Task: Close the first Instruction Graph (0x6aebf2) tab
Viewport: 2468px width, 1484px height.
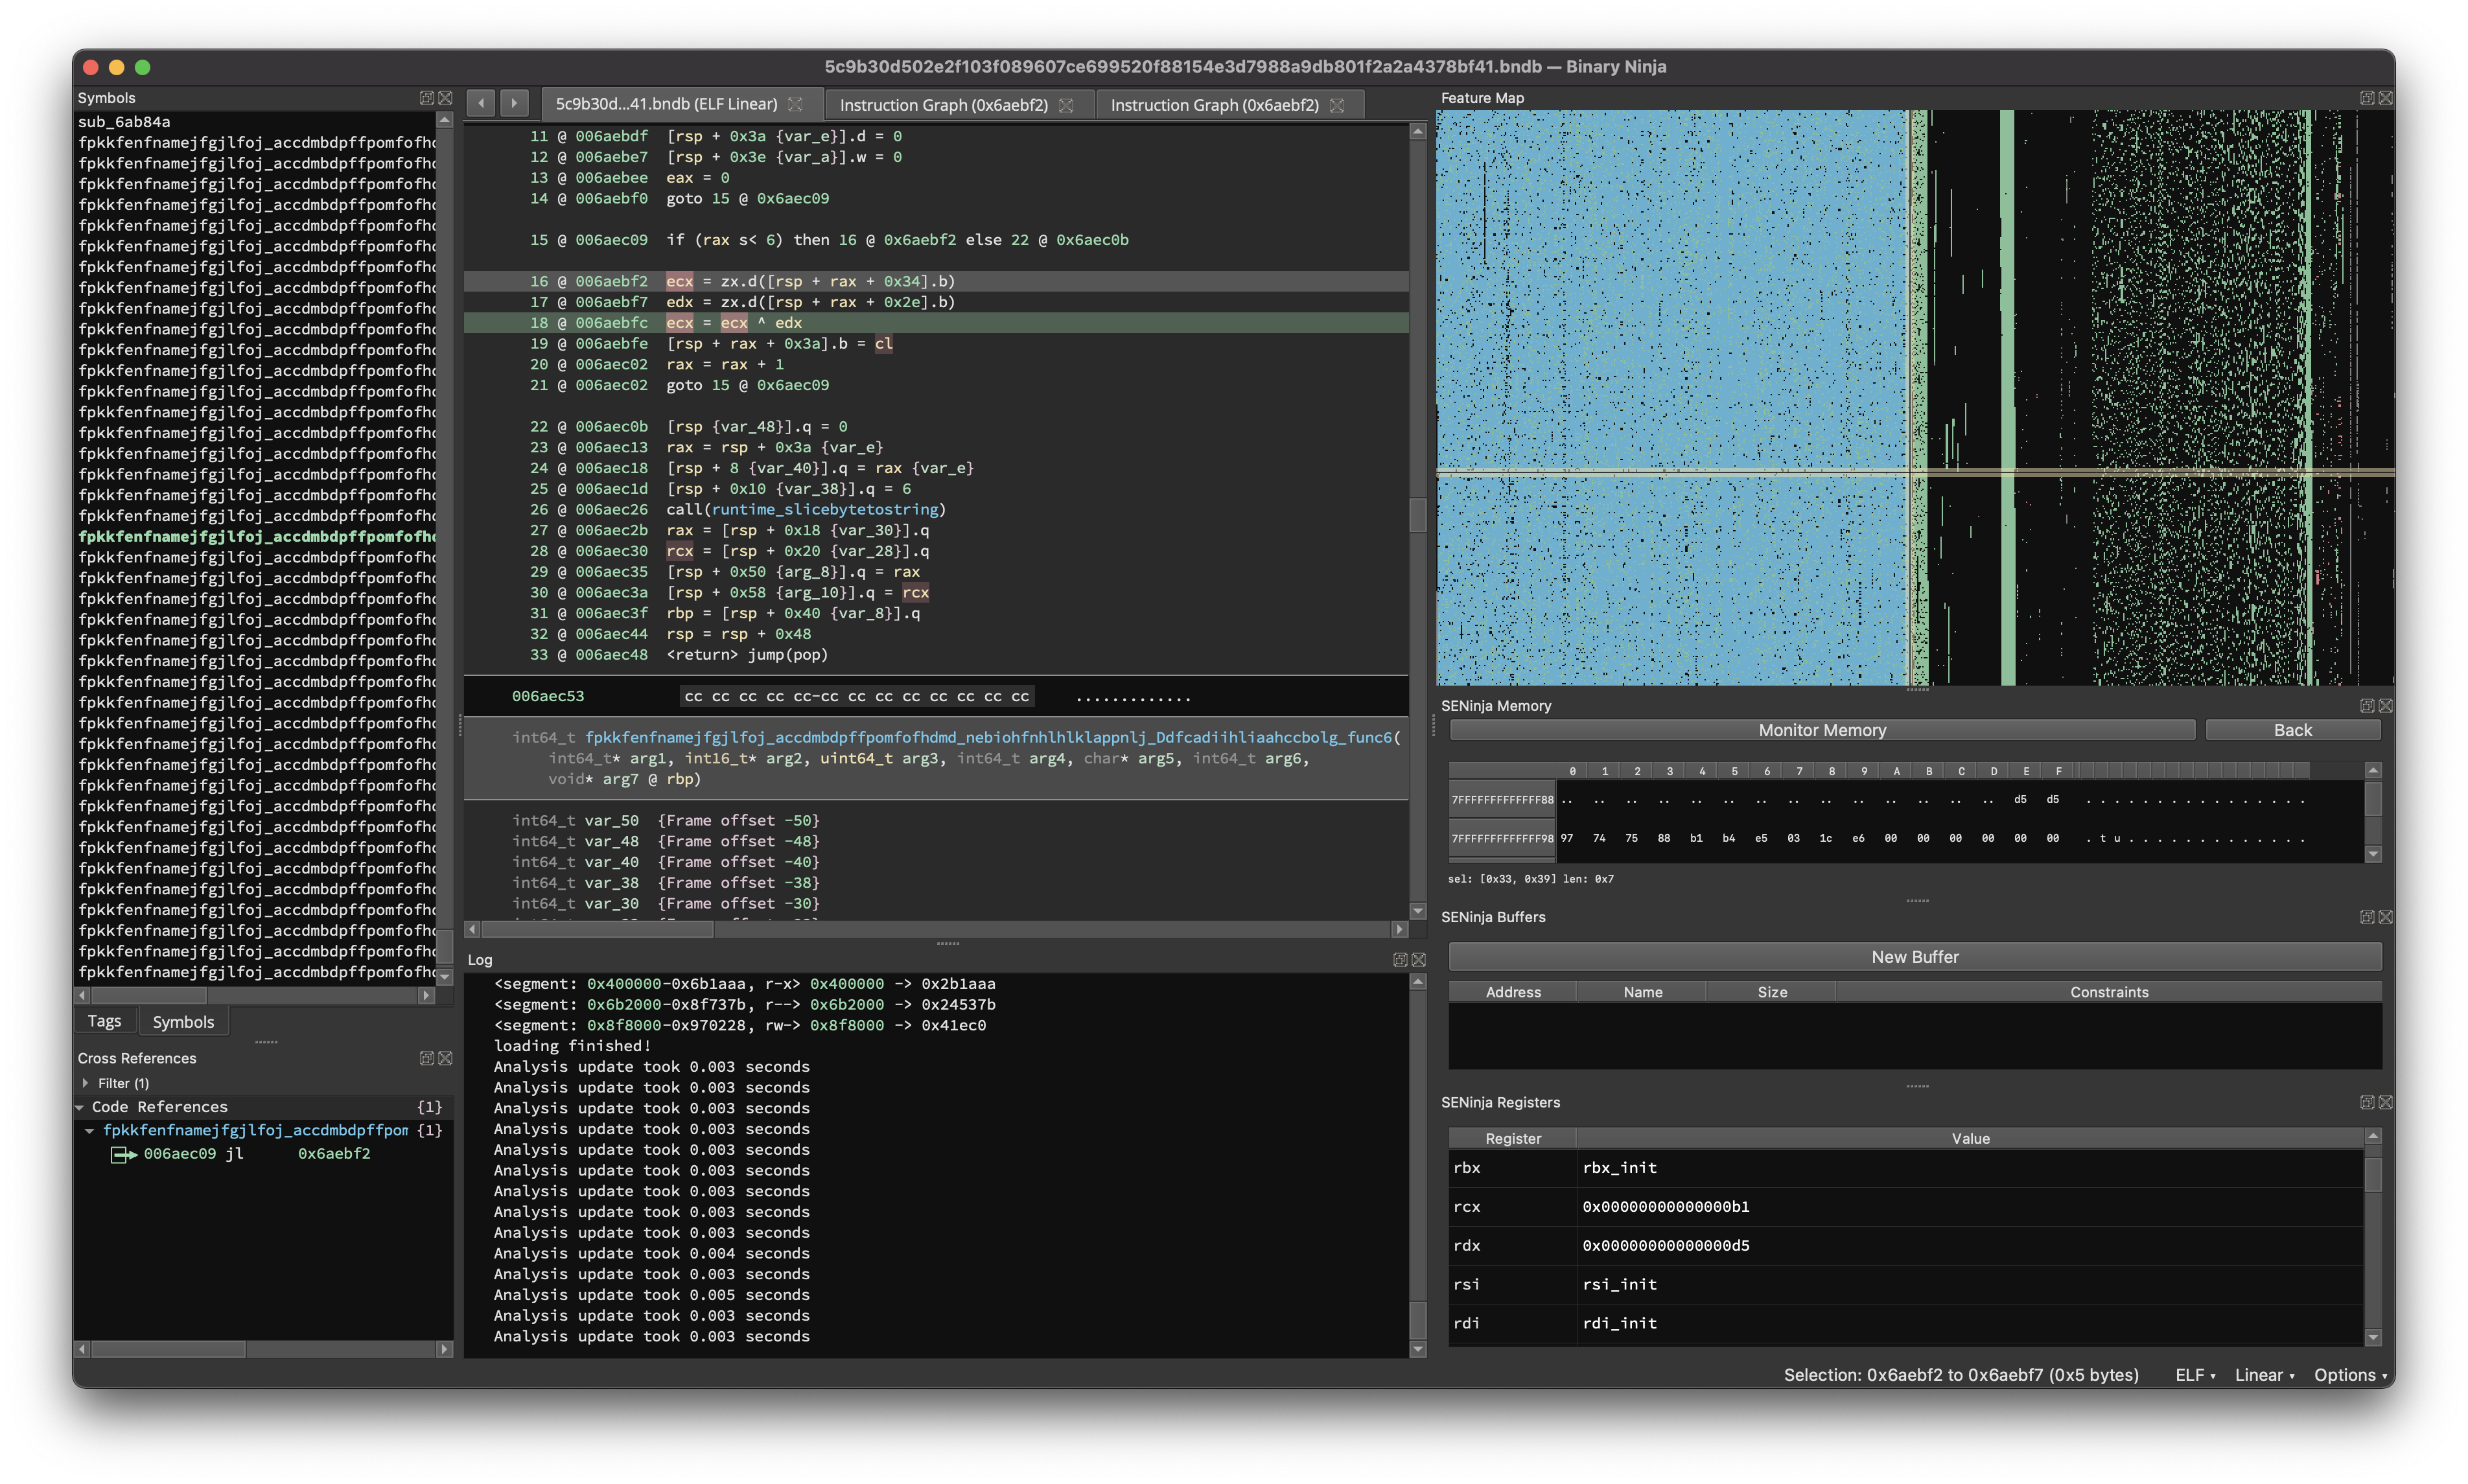Action: [x=1067, y=105]
